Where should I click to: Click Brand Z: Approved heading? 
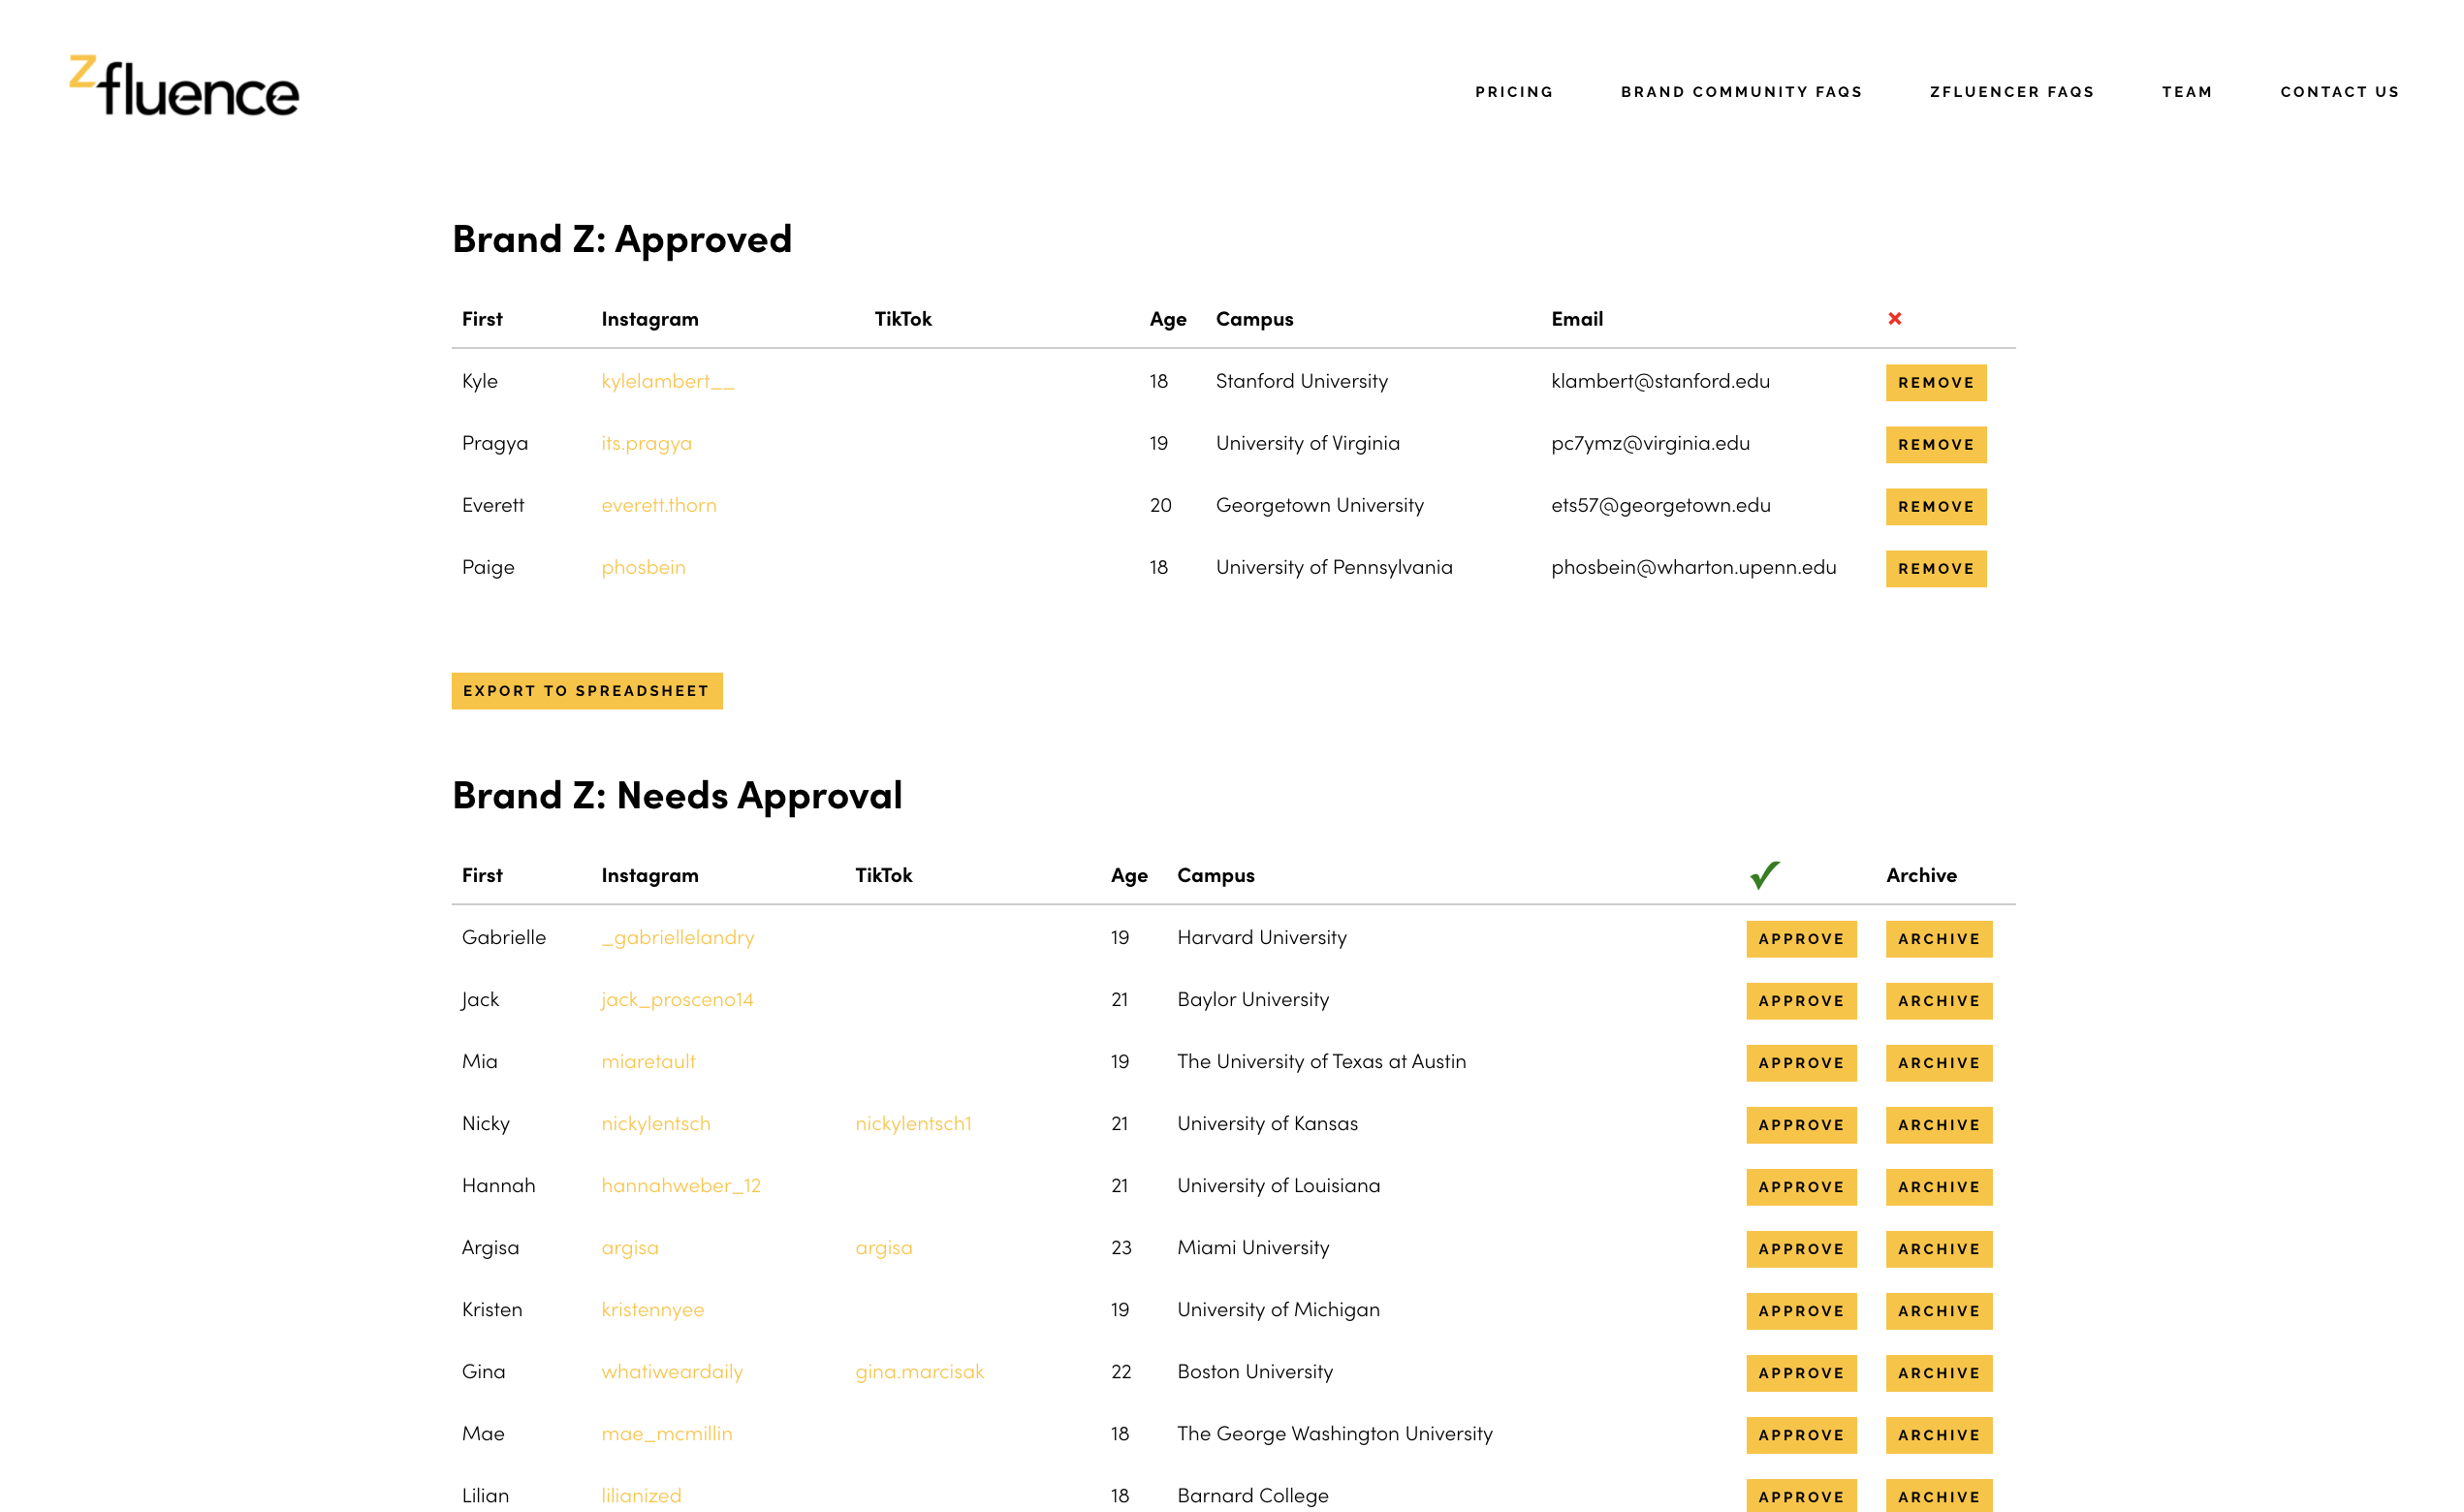coord(622,239)
